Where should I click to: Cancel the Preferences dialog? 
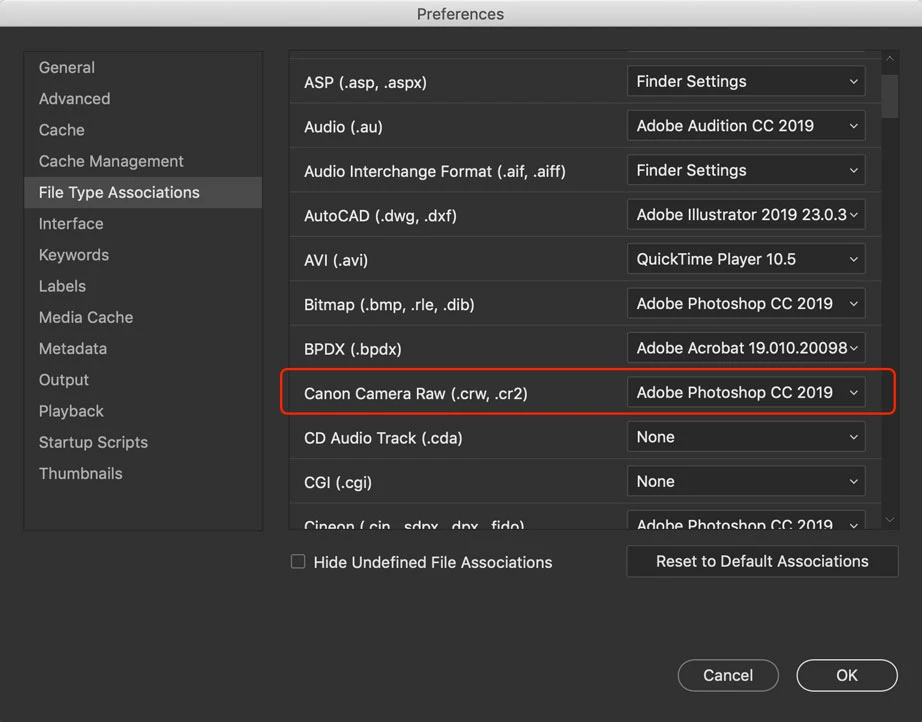click(728, 675)
